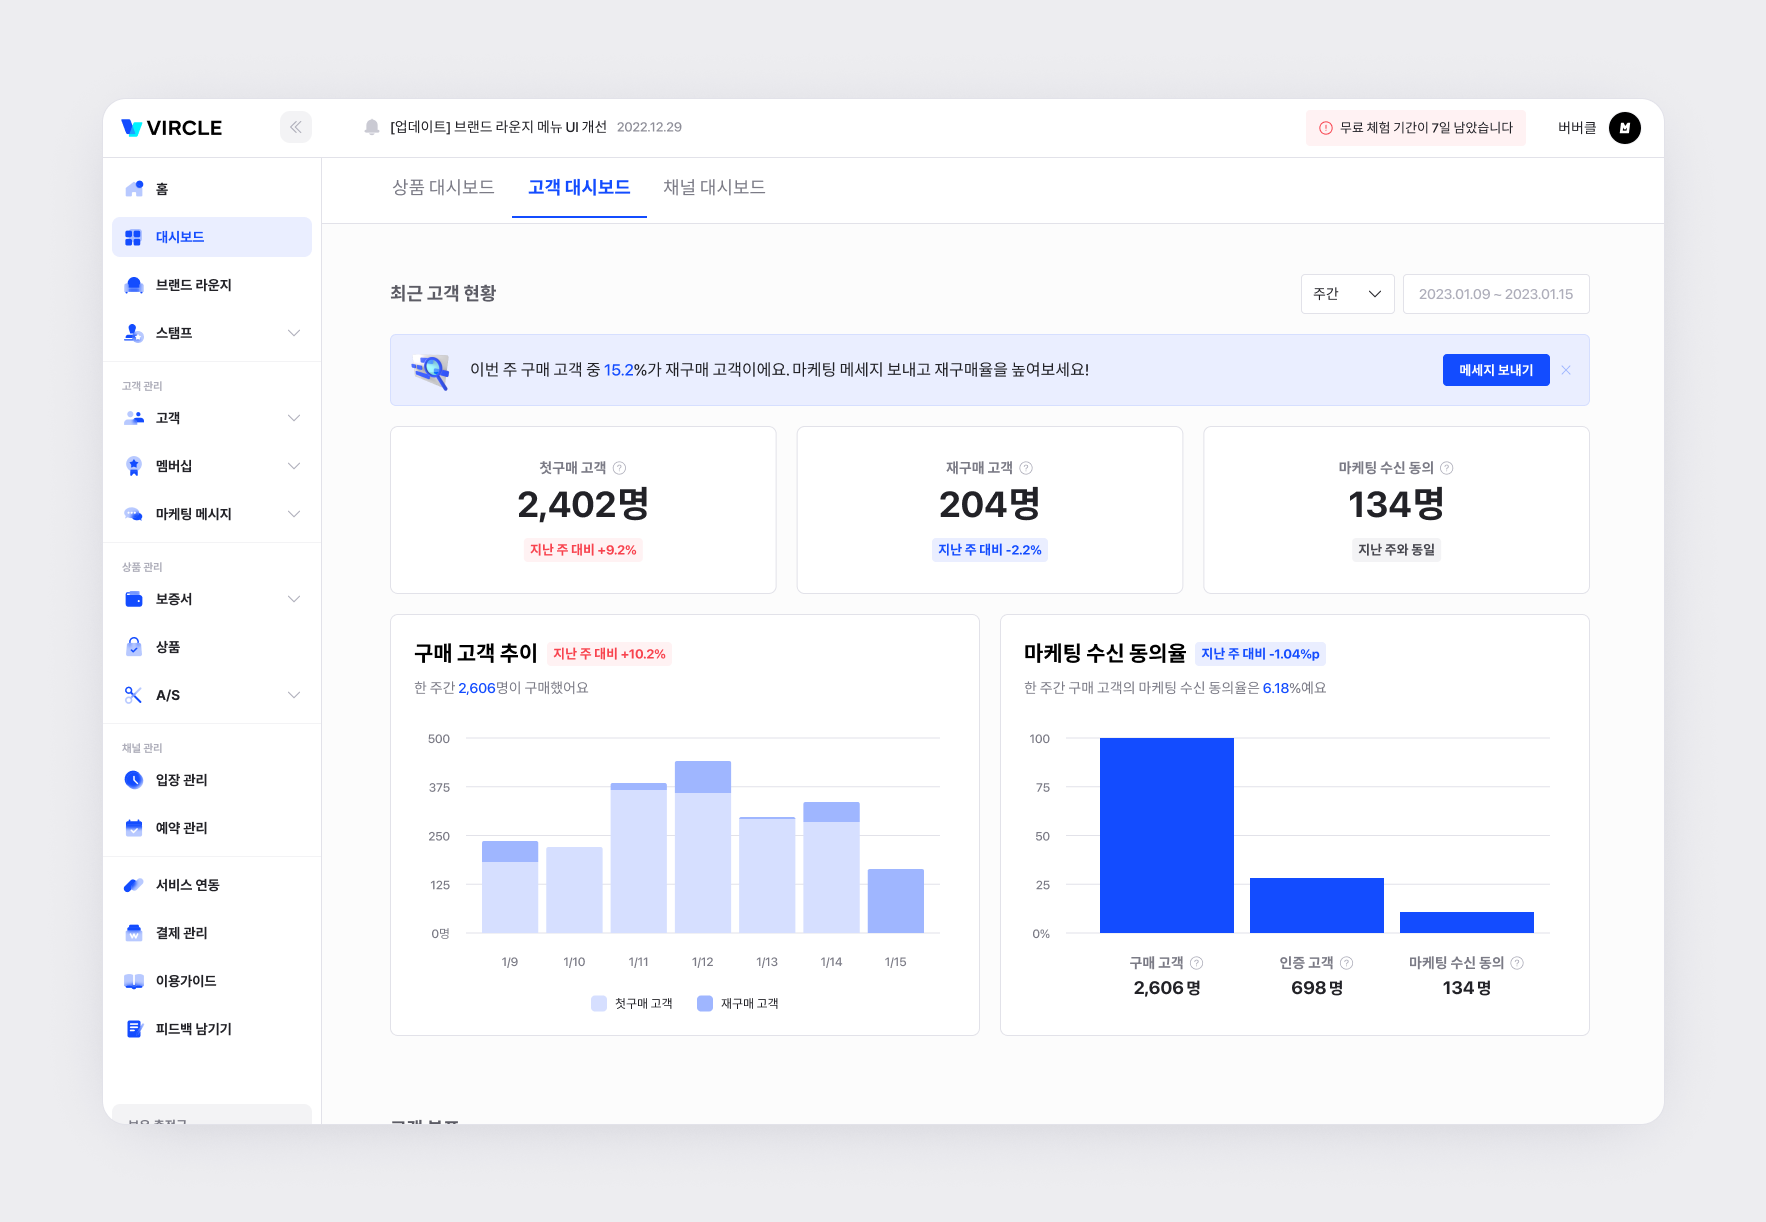Click the 1/12 bar in purchase chart
The width and height of the screenshot is (1766, 1222).
(x=703, y=847)
